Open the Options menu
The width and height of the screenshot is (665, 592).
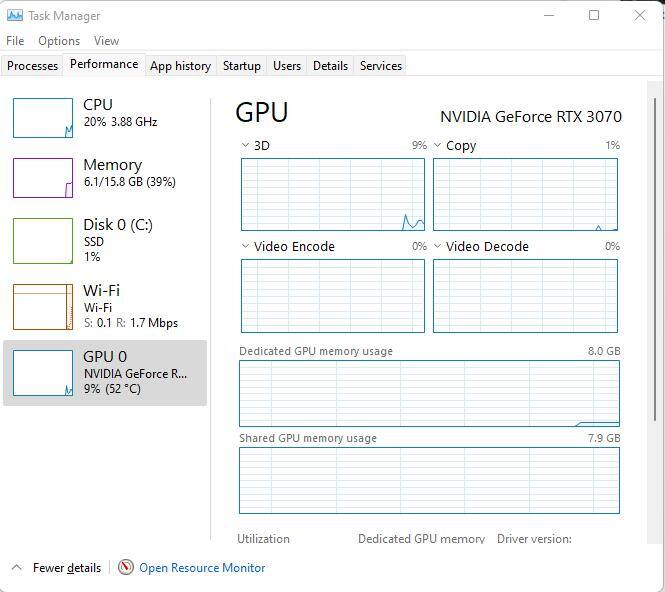(59, 41)
